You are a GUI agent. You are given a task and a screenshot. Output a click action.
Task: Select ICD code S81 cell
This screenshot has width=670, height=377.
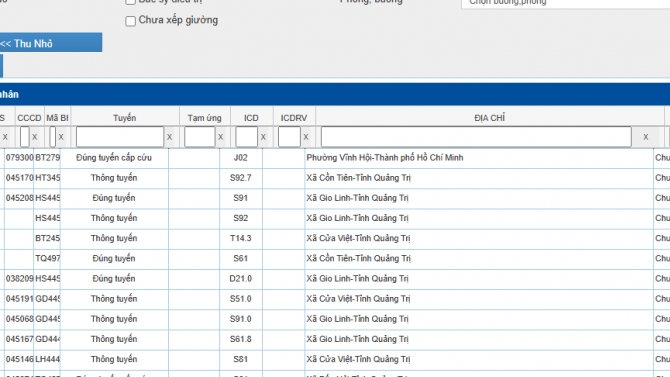tap(241, 359)
